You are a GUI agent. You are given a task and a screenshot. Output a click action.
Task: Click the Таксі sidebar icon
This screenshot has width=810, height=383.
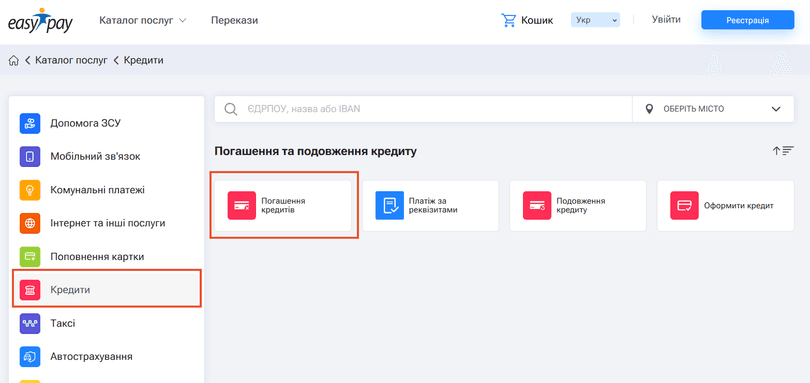[x=30, y=323]
